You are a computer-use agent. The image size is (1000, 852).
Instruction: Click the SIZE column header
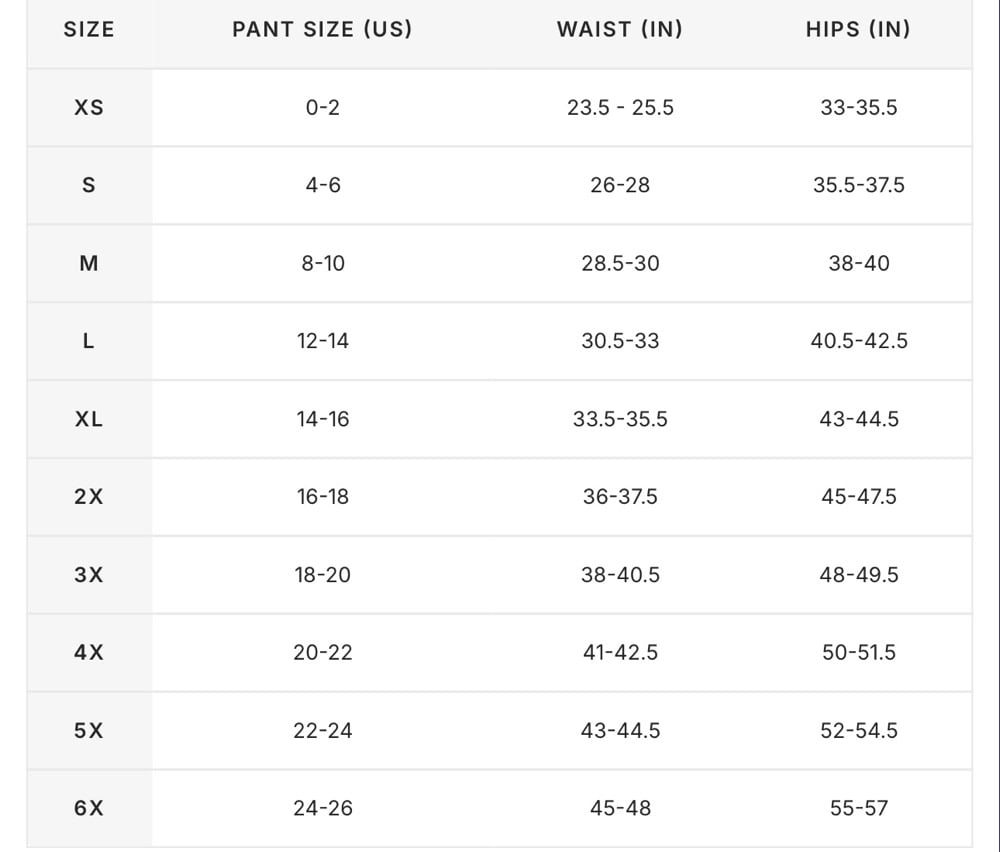89,30
